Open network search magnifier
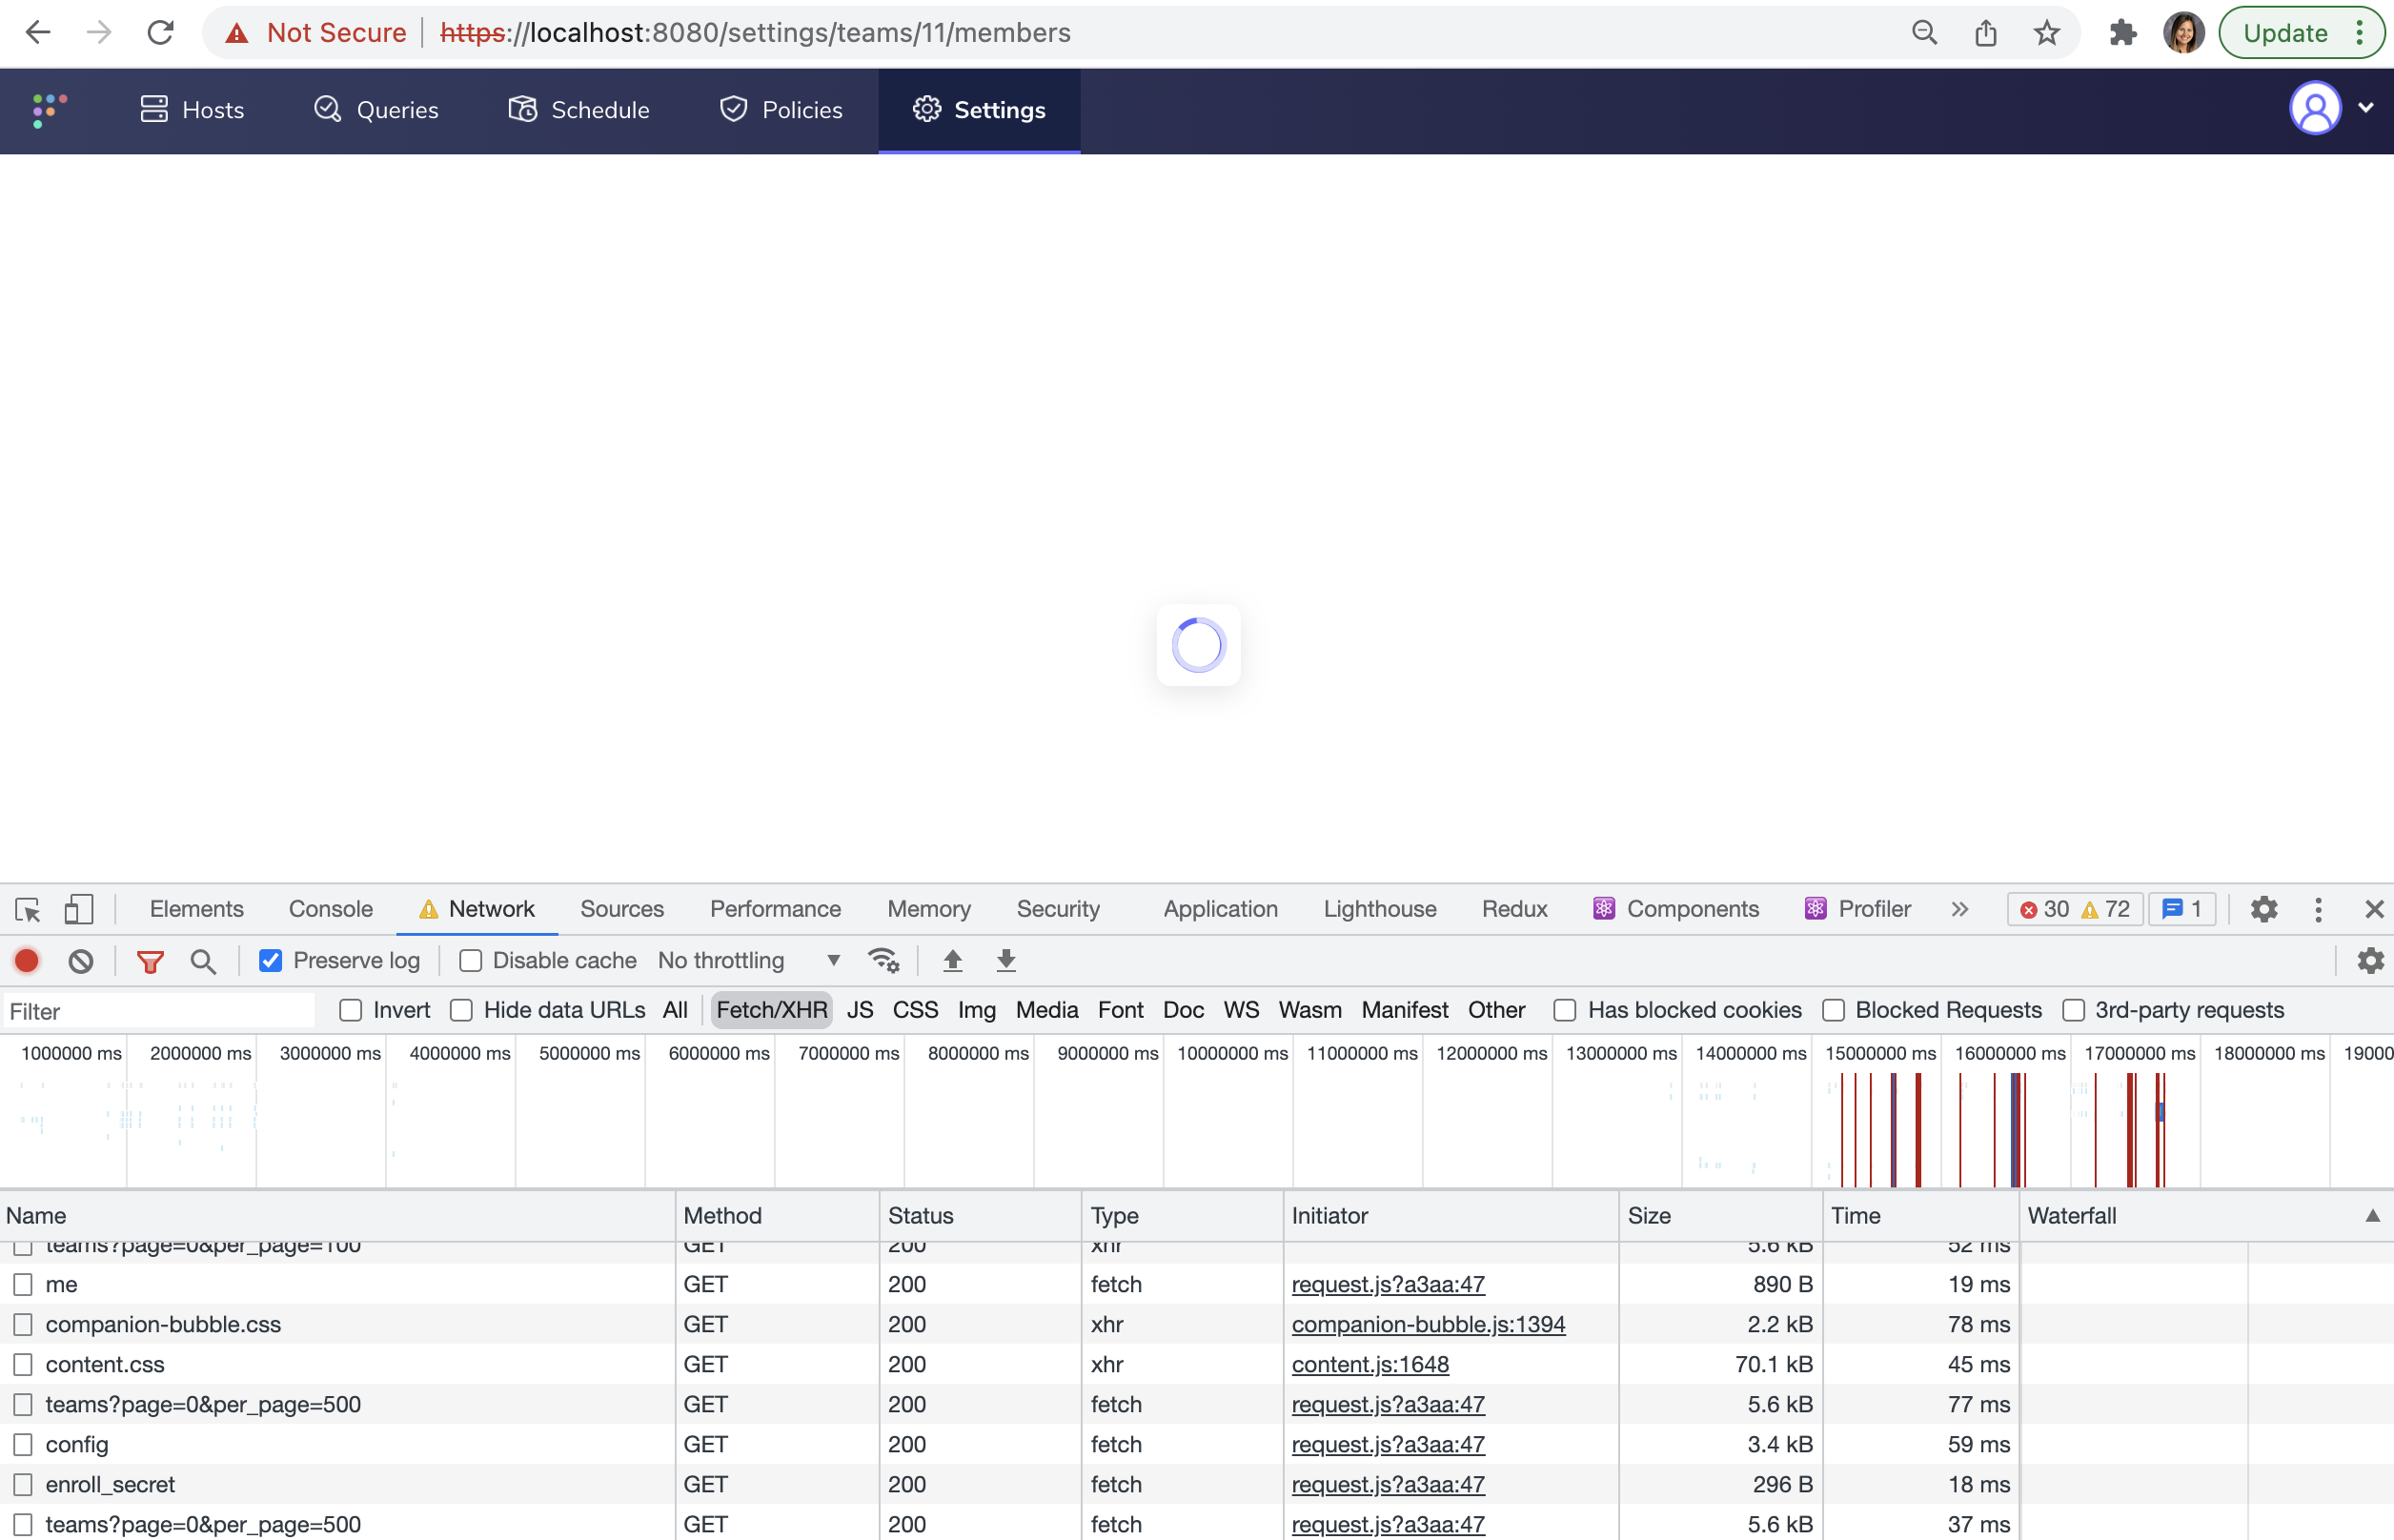The image size is (2394, 1540). click(x=203, y=961)
